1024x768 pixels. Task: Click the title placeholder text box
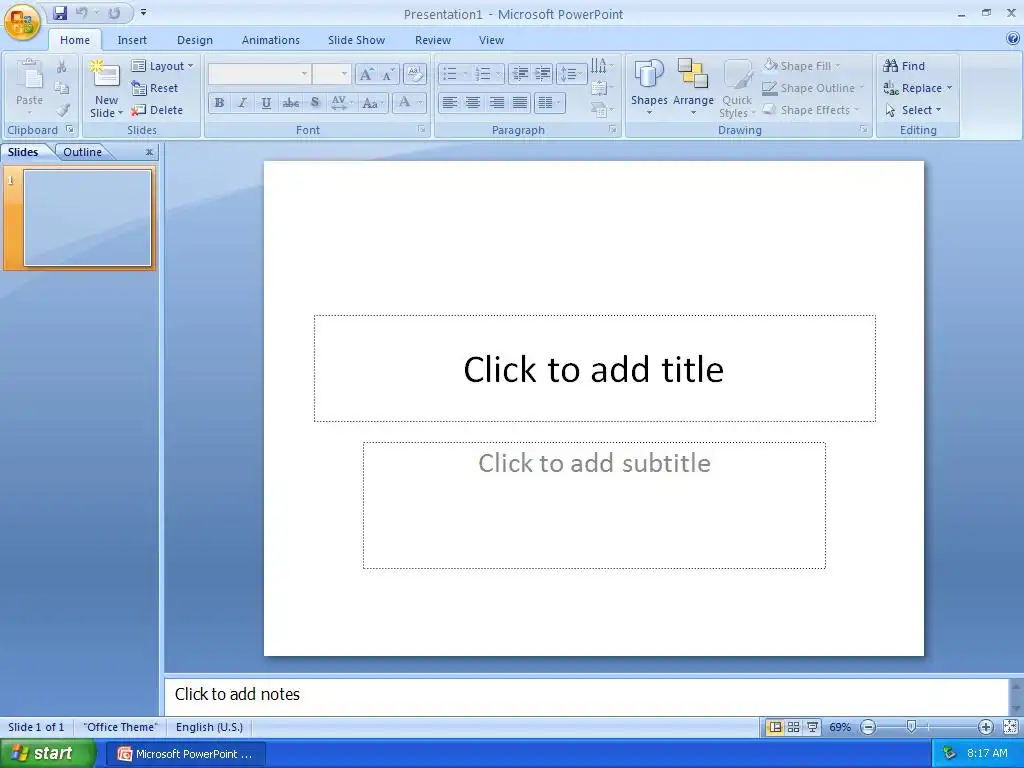click(x=594, y=369)
